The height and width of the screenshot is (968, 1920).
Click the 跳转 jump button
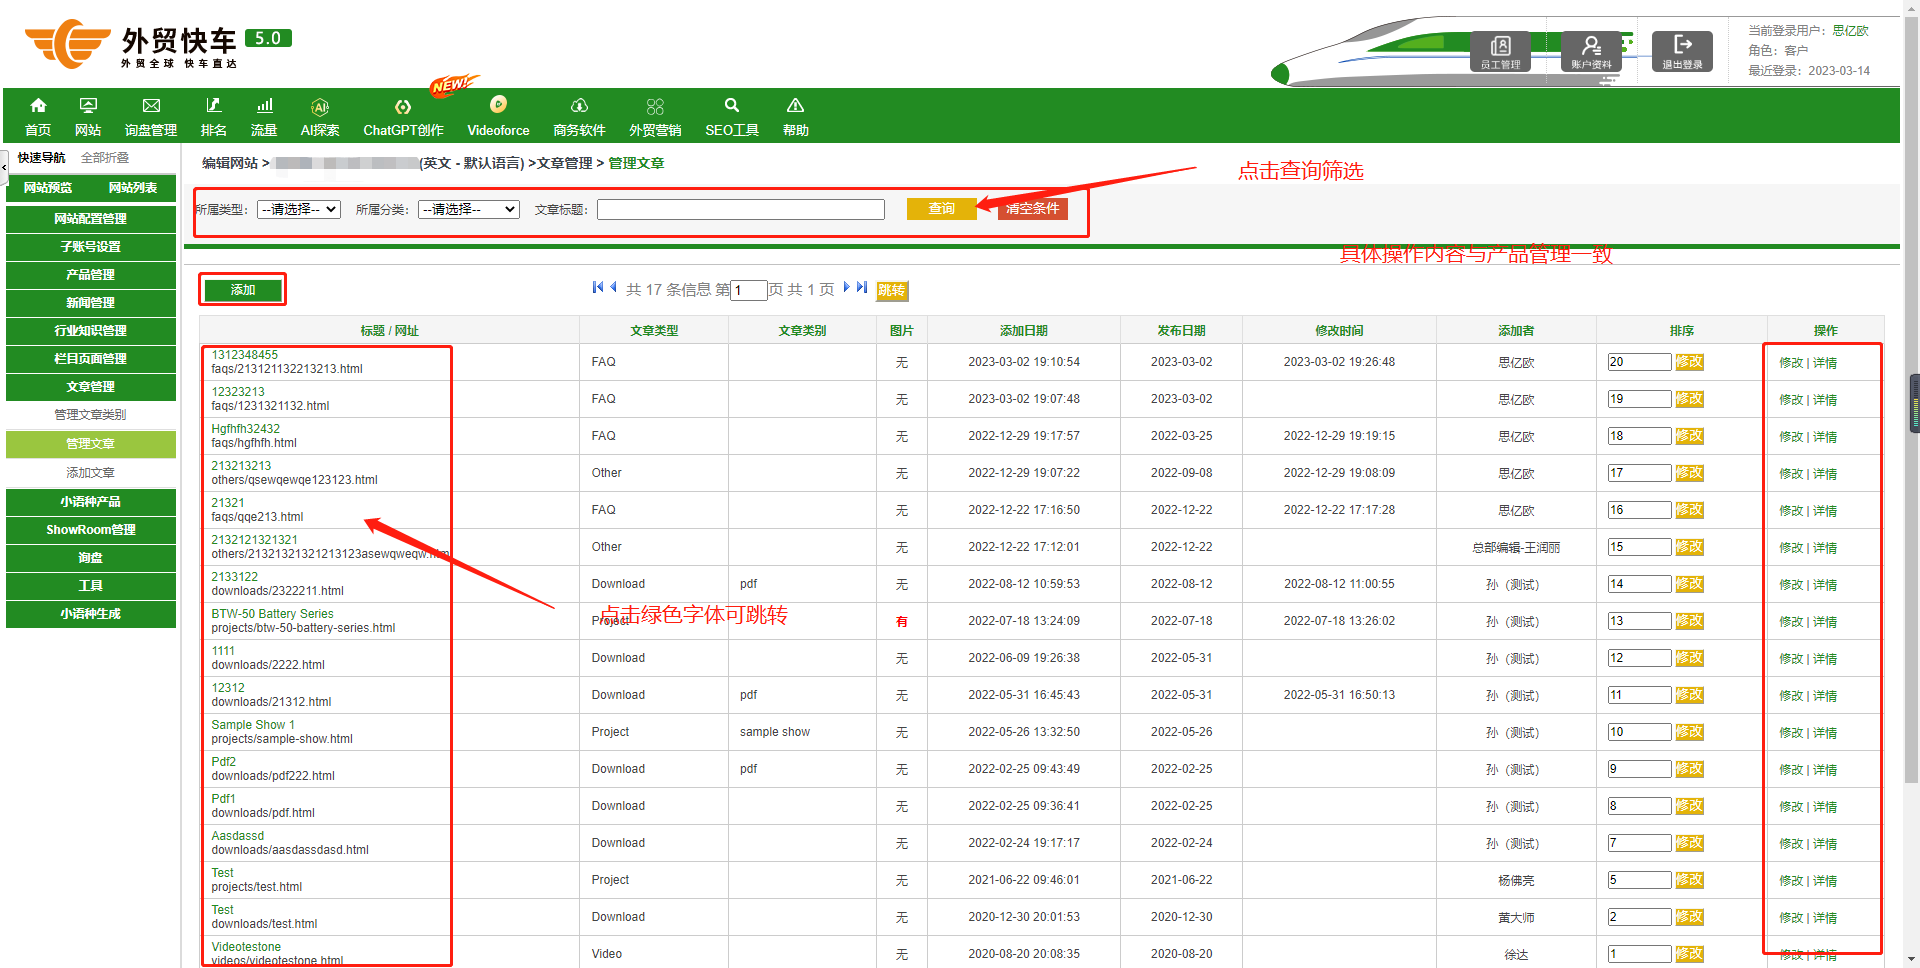point(892,291)
